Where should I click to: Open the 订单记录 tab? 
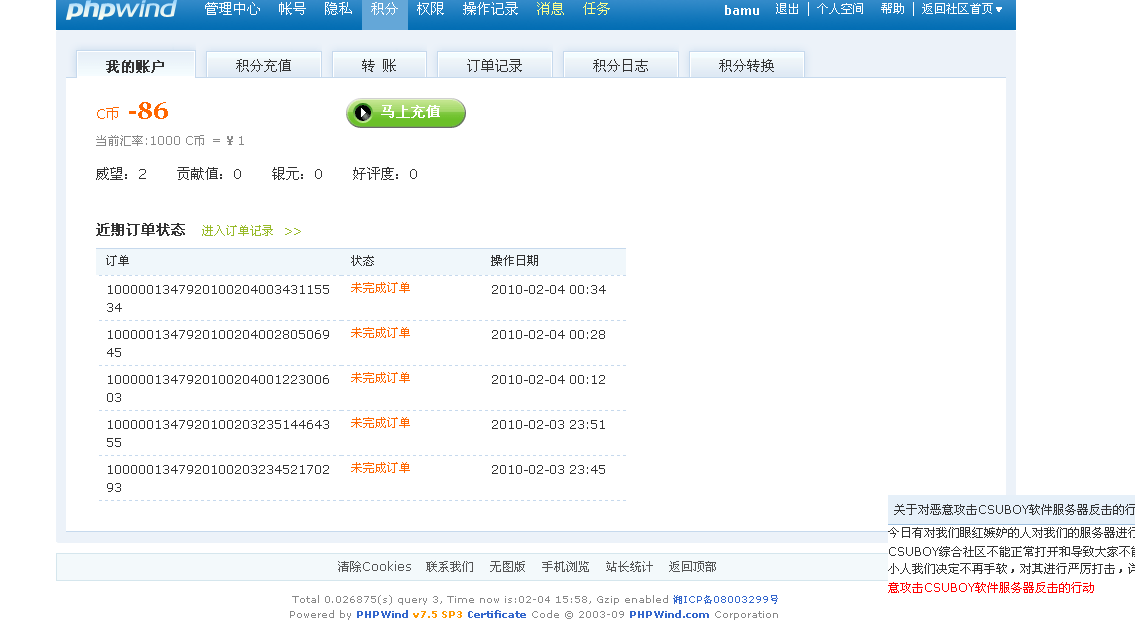[x=495, y=66]
